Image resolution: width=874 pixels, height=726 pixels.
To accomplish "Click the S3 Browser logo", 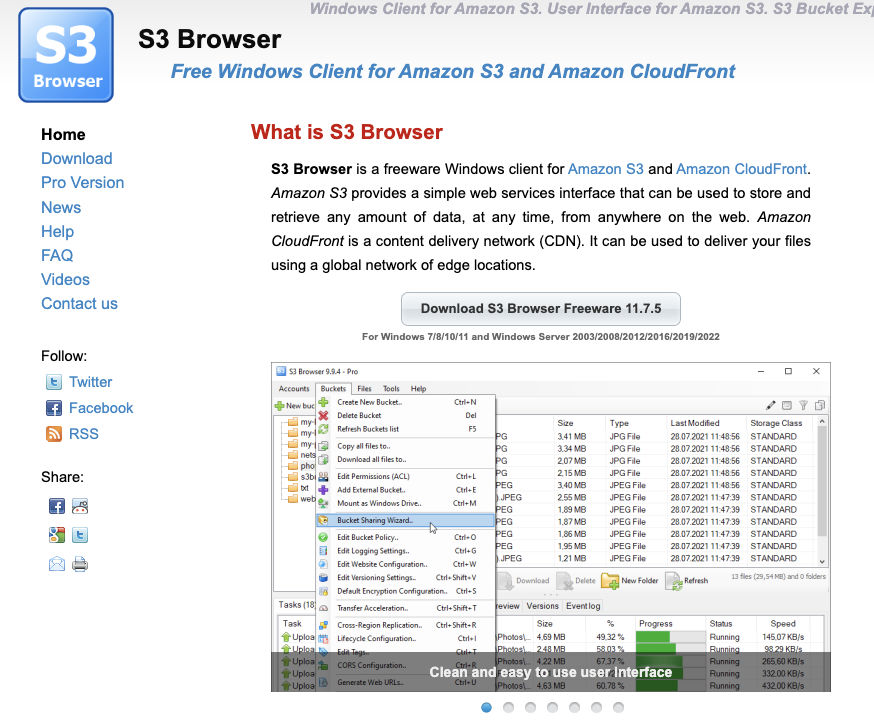I will [66, 55].
